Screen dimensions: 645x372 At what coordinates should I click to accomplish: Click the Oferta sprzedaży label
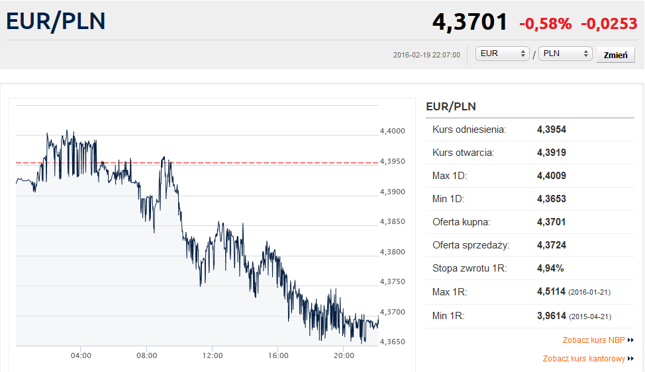point(471,245)
